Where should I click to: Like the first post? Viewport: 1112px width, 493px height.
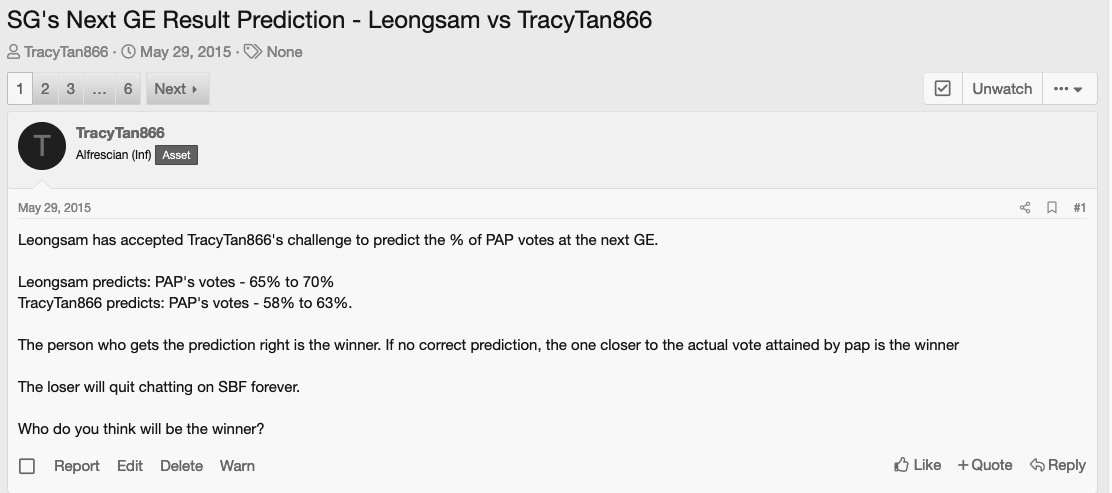(918, 465)
